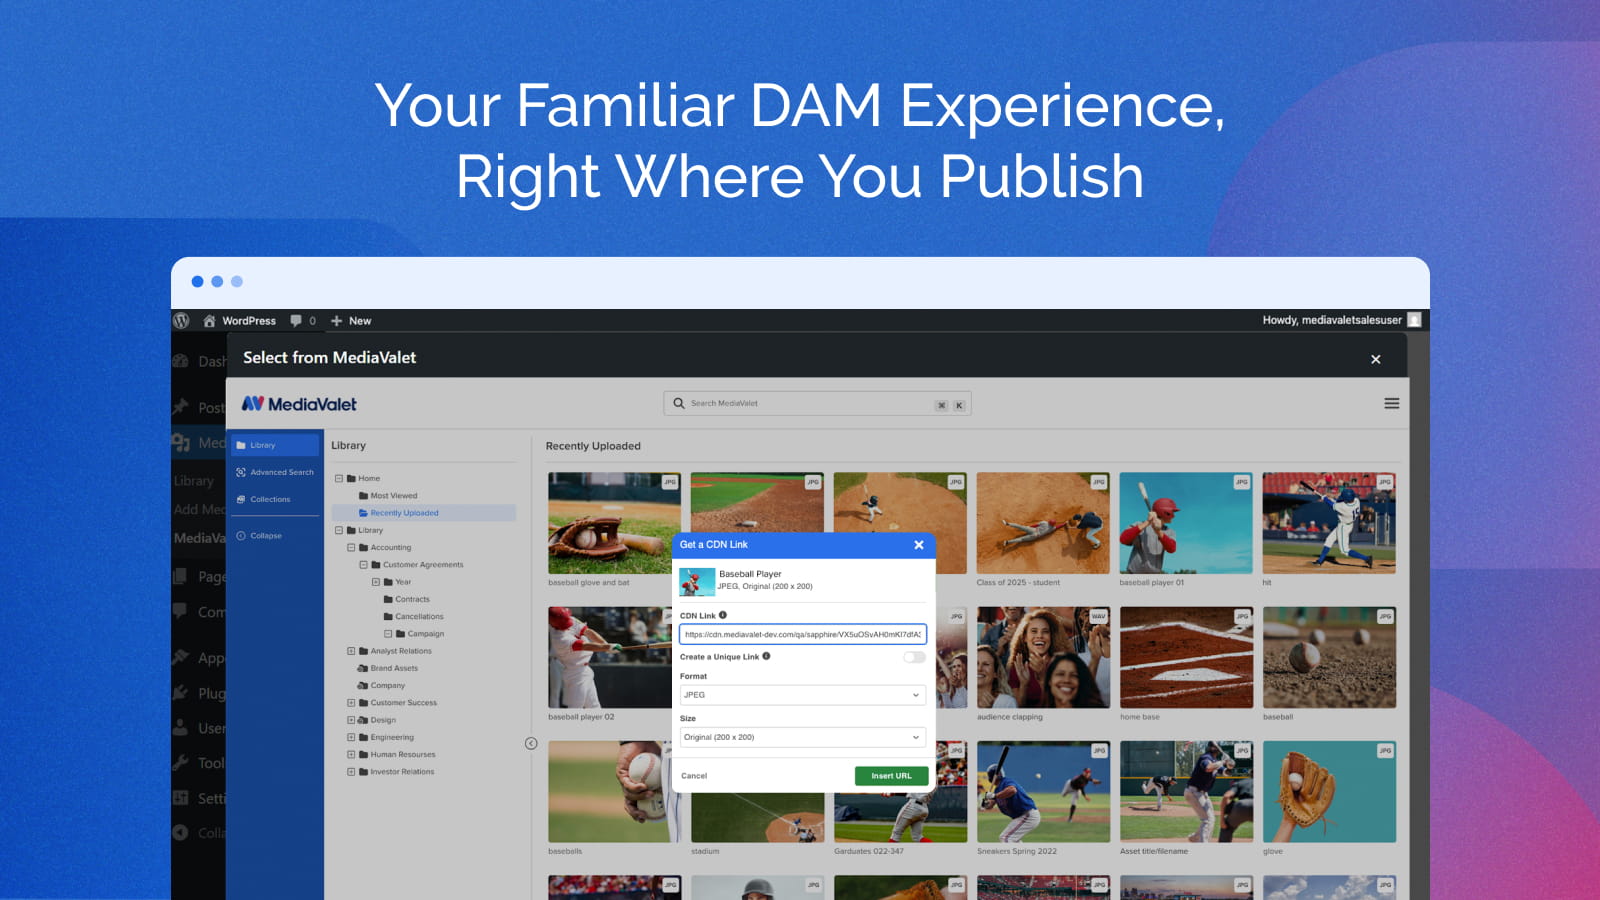This screenshot has height=900, width=1600.
Task: Select the glove asset thumbnail
Action: pos(1329,792)
